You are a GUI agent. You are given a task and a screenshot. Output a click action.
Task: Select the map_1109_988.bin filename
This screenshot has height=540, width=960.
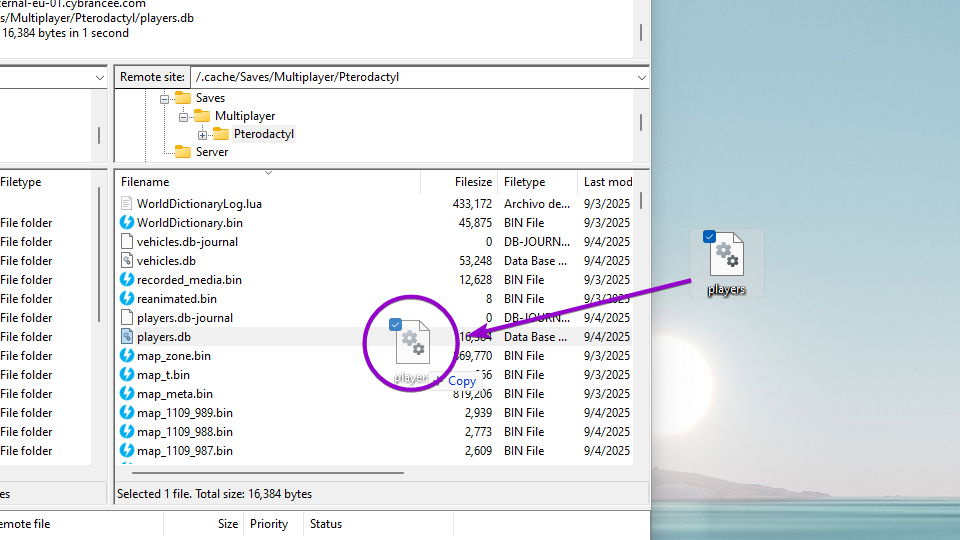[185, 432]
